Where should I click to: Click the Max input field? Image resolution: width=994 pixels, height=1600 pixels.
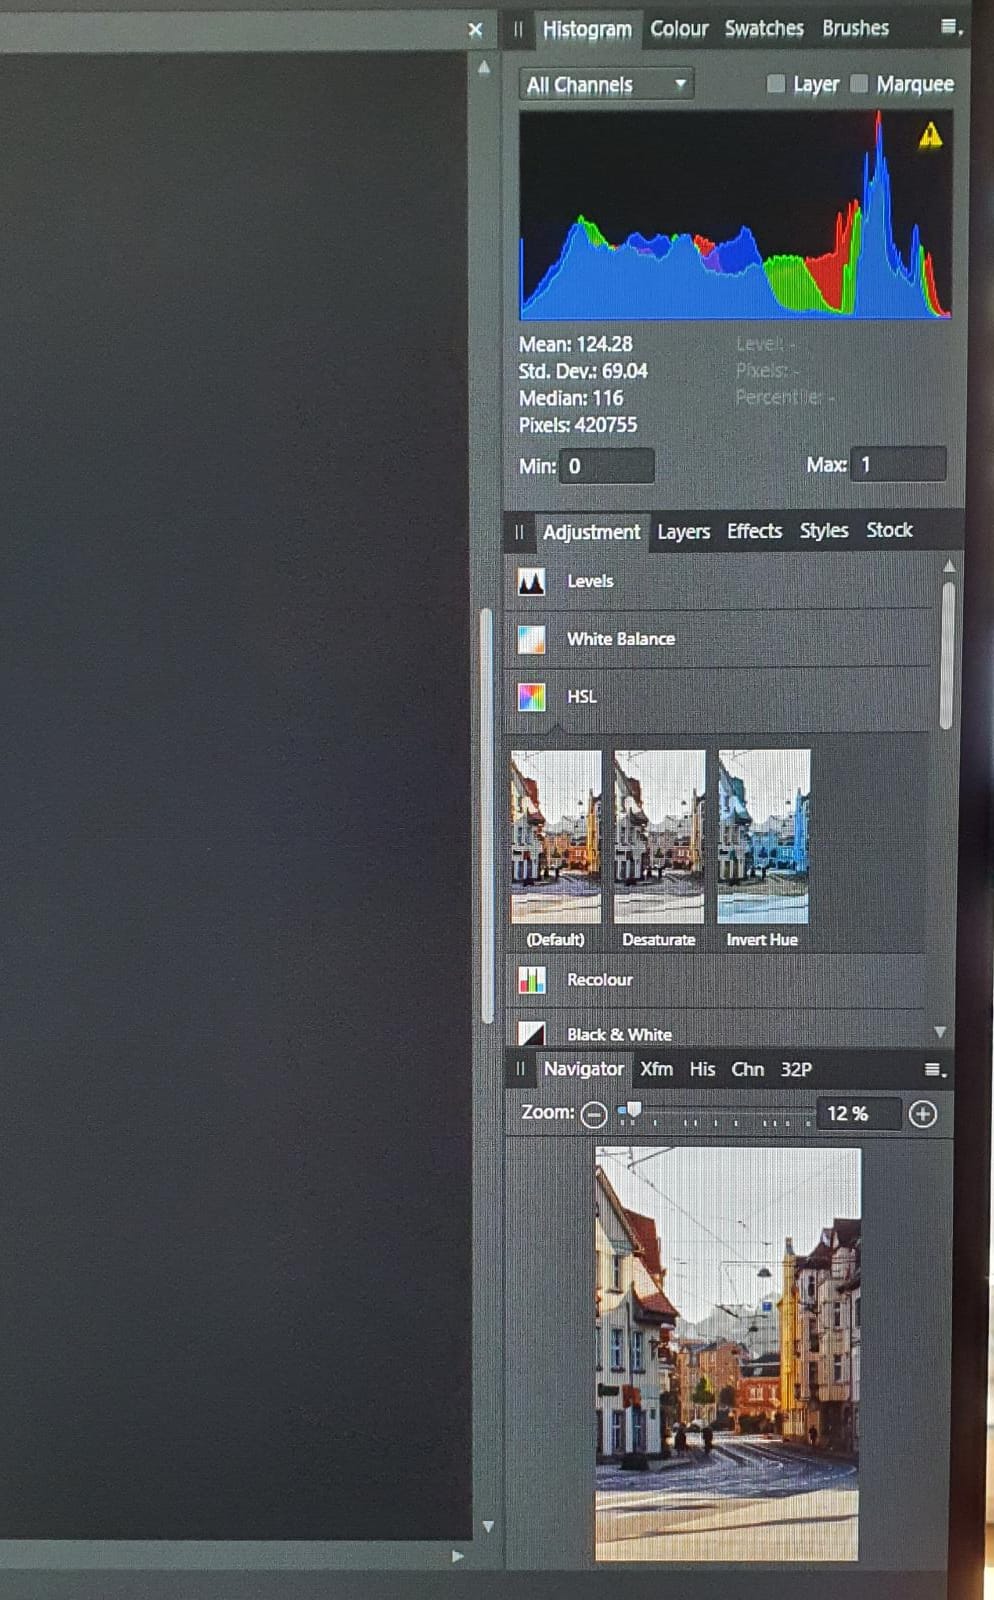[897, 465]
